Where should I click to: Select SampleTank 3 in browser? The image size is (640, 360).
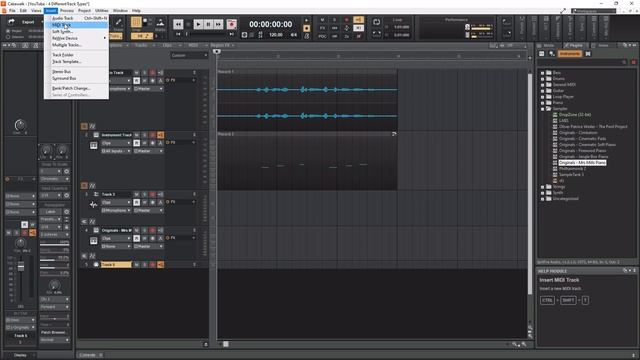click(571, 174)
